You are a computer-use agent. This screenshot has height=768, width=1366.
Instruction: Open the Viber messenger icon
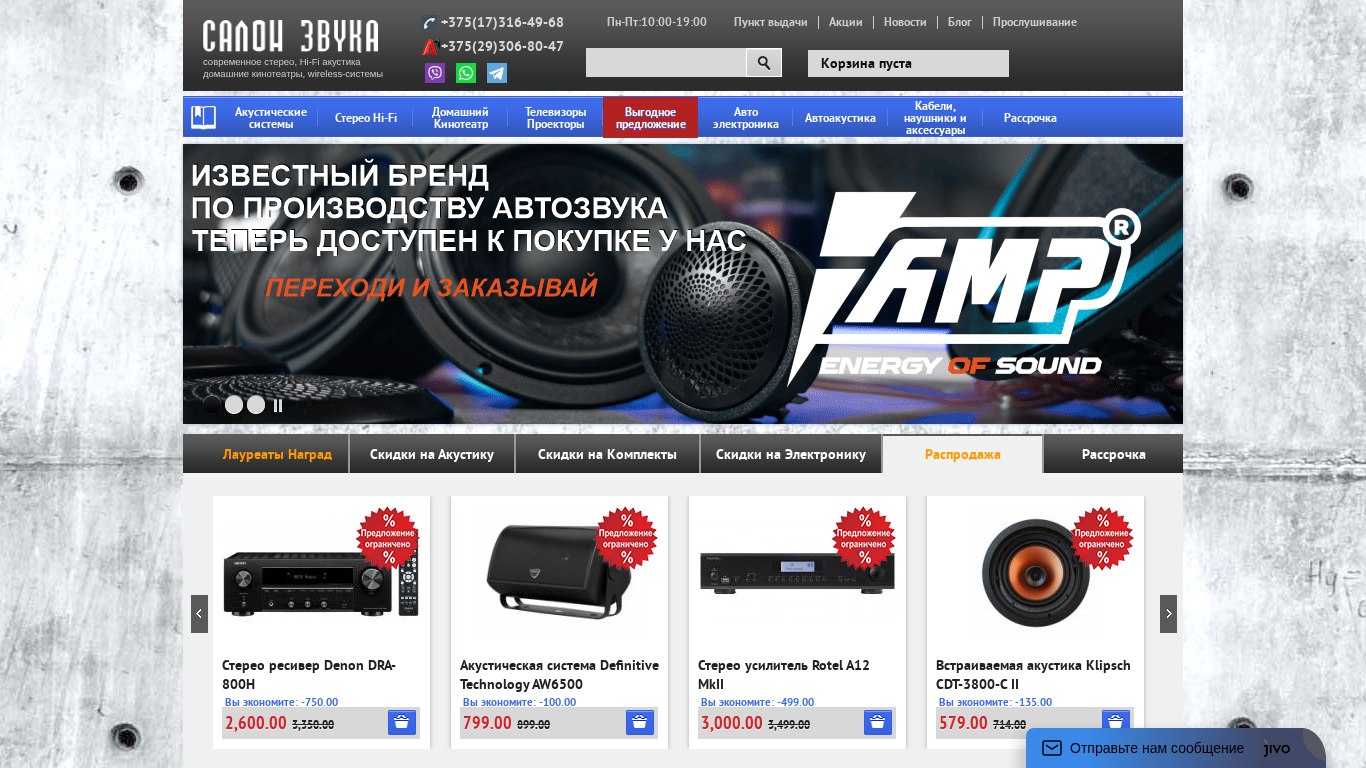pyautogui.click(x=435, y=73)
